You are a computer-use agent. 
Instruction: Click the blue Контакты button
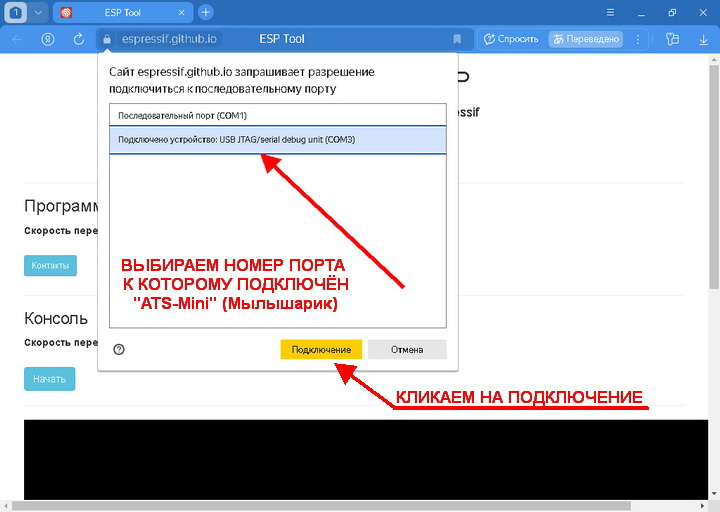tap(50, 265)
